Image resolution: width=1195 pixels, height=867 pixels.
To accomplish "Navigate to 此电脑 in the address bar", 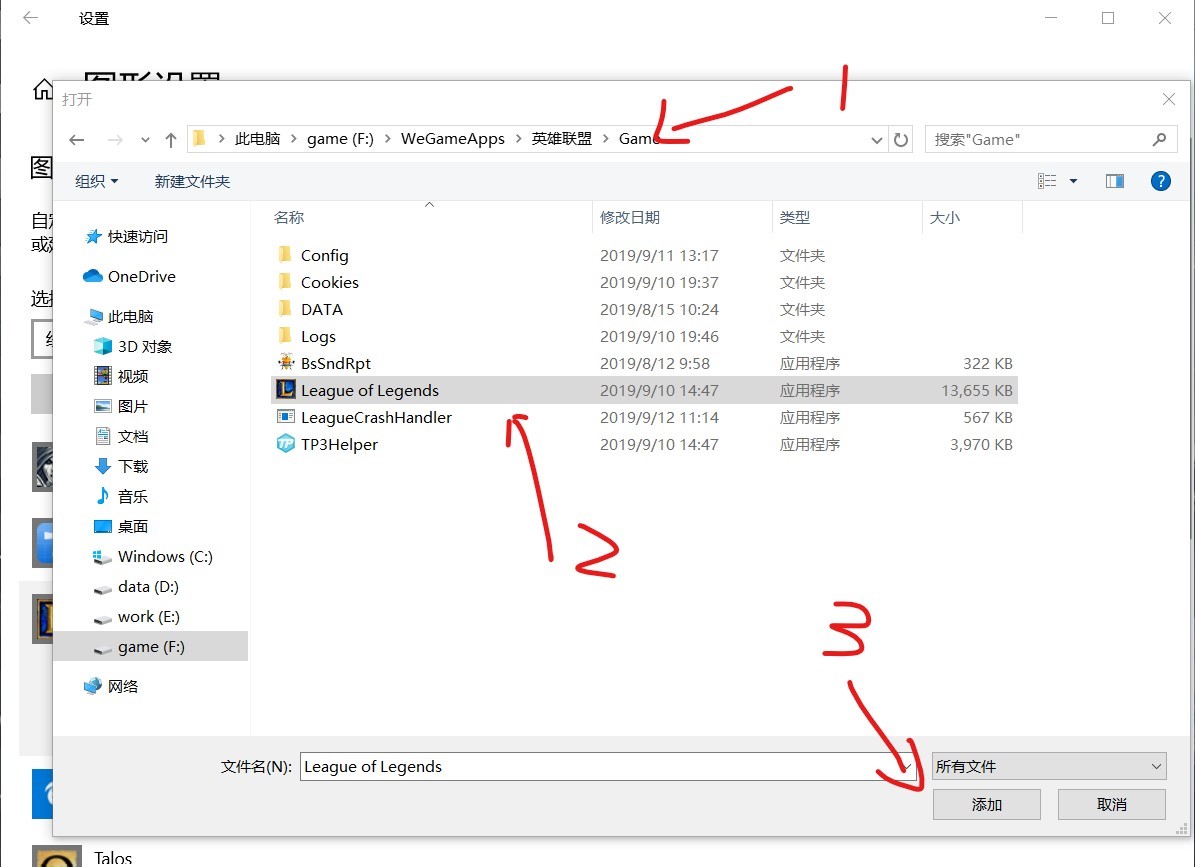I will (258, 139).
